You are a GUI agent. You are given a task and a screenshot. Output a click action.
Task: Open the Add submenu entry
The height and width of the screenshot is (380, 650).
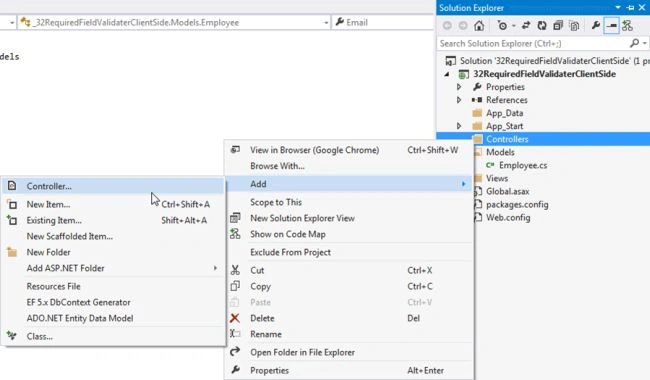(349, 184)
